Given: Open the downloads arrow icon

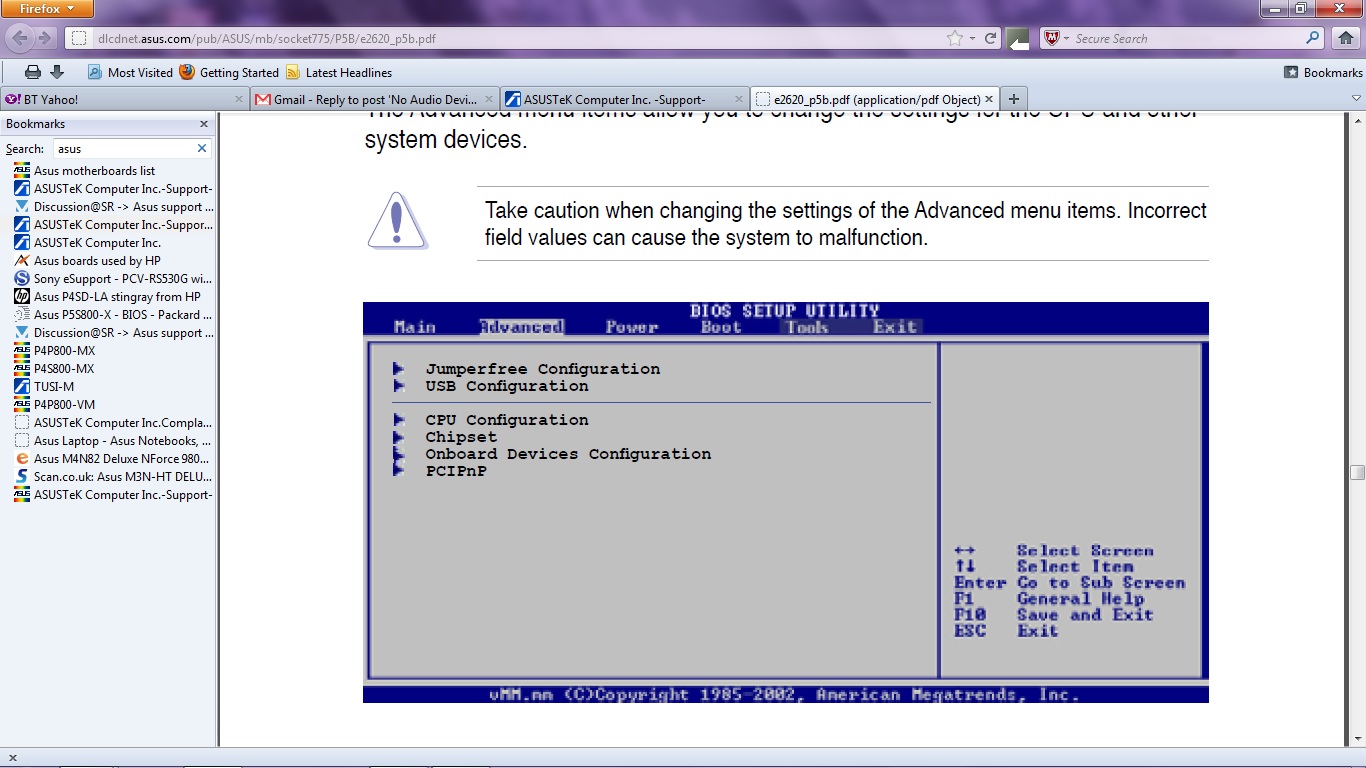Looking at the screenshot, I should (57, 72).
